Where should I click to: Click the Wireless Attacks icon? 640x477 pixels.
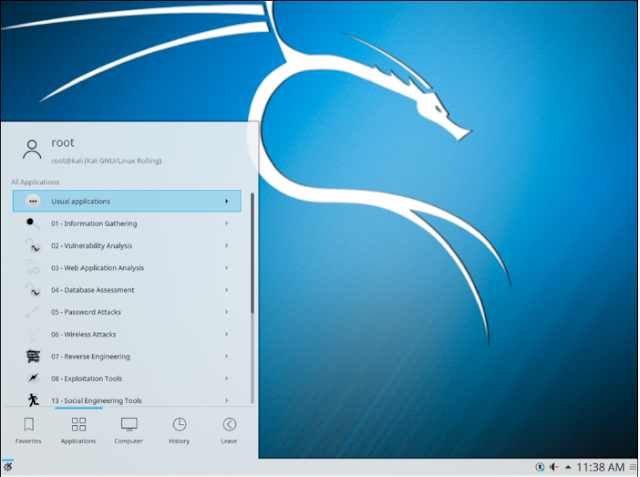[x=33, y=334]
